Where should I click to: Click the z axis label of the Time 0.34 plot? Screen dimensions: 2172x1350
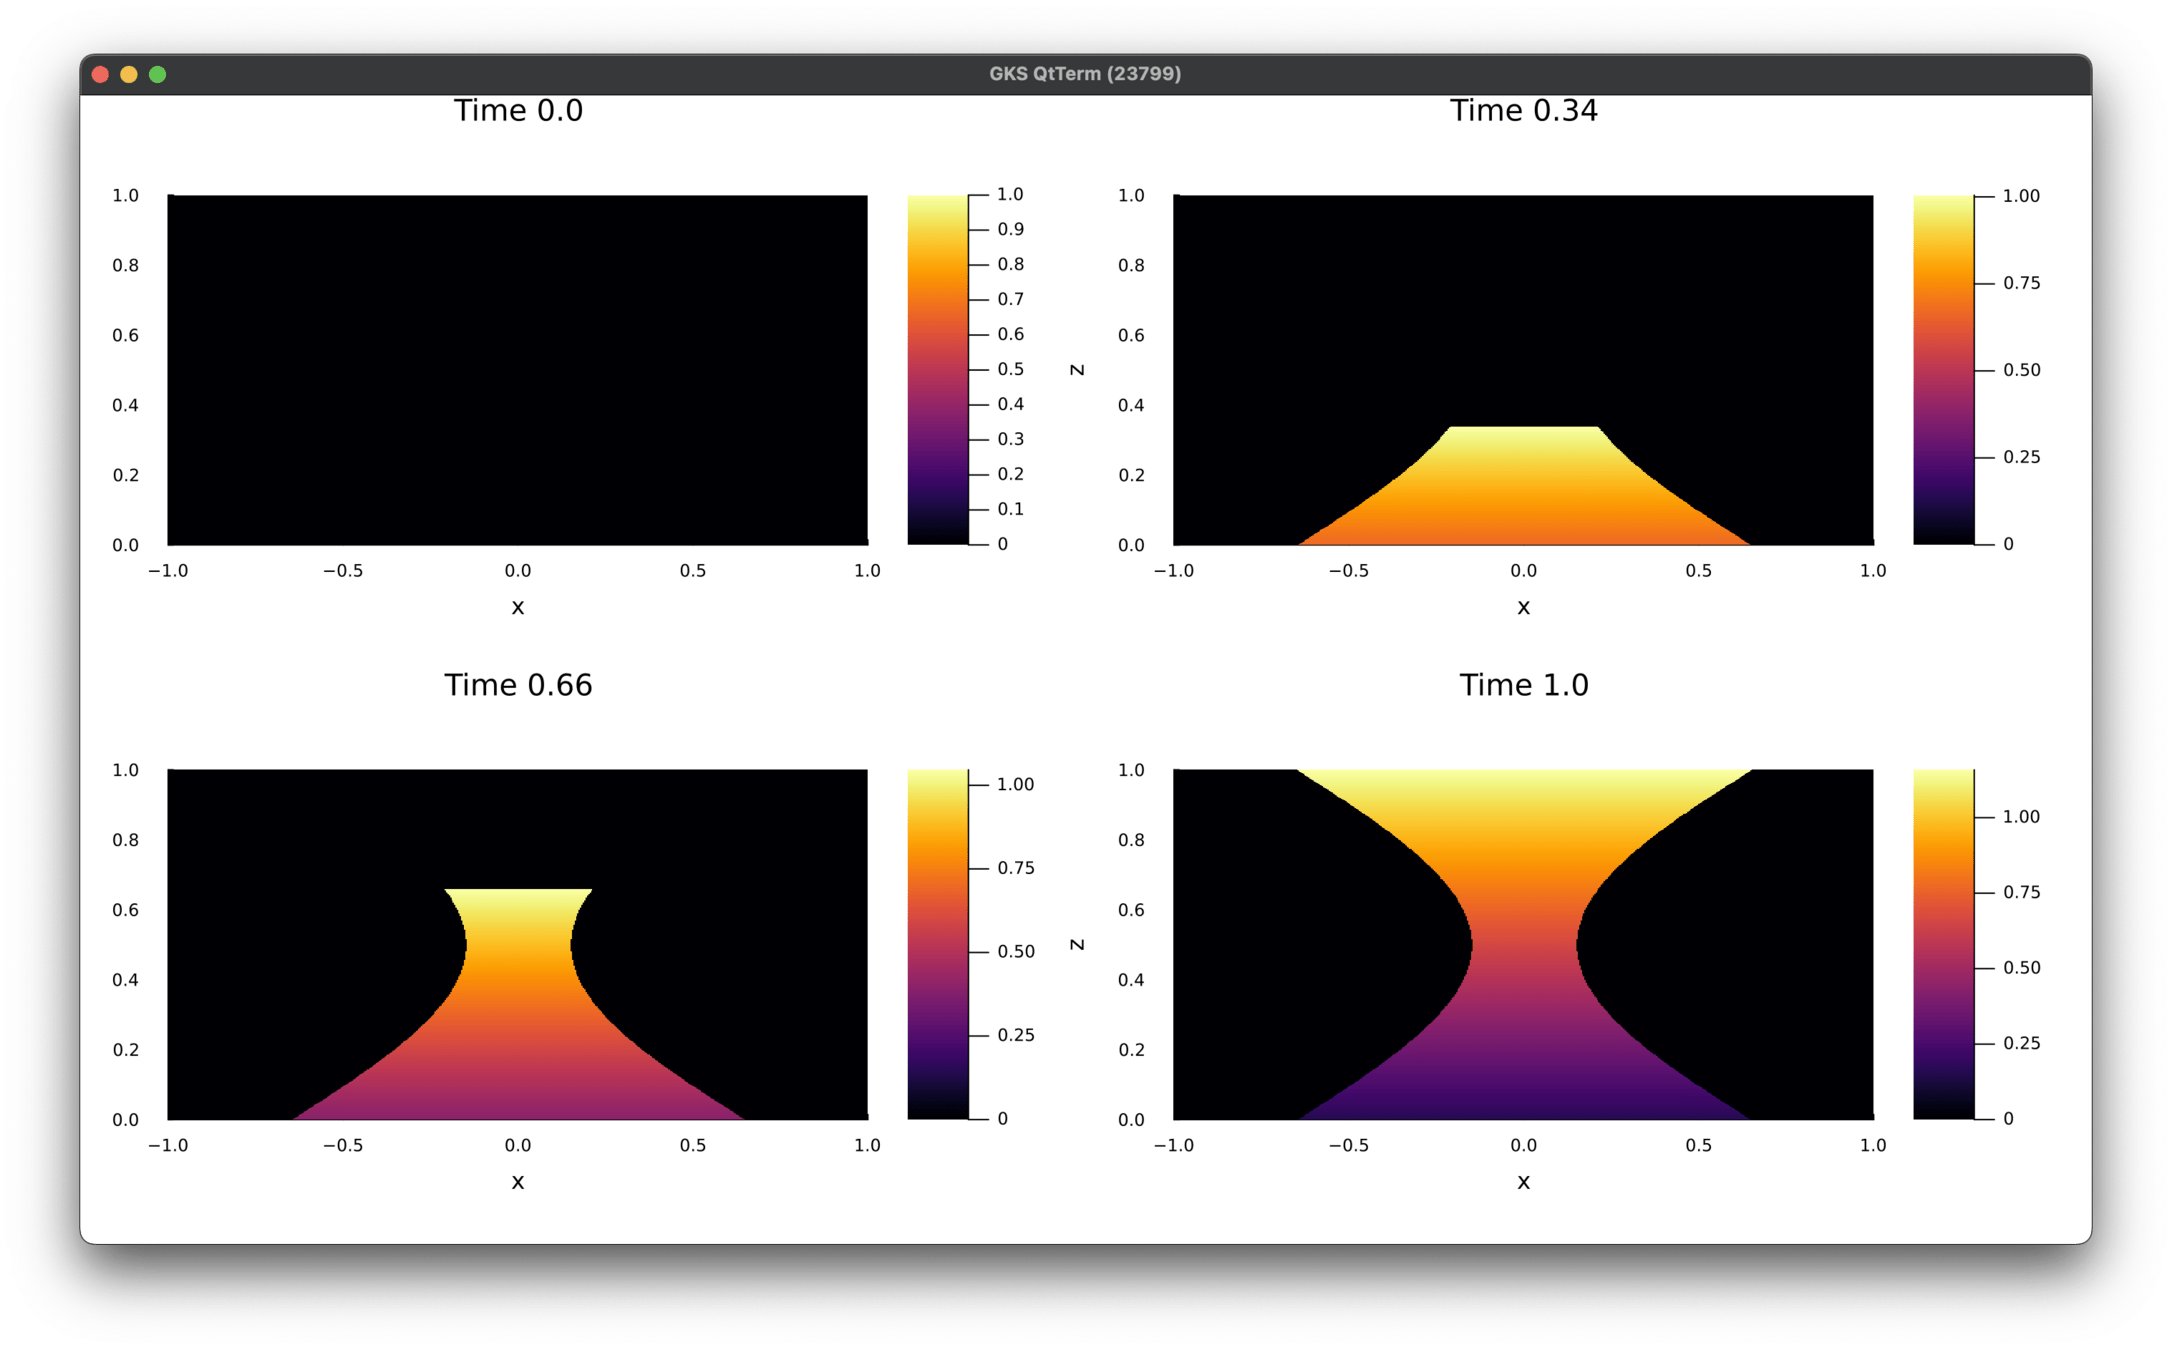1077,370
